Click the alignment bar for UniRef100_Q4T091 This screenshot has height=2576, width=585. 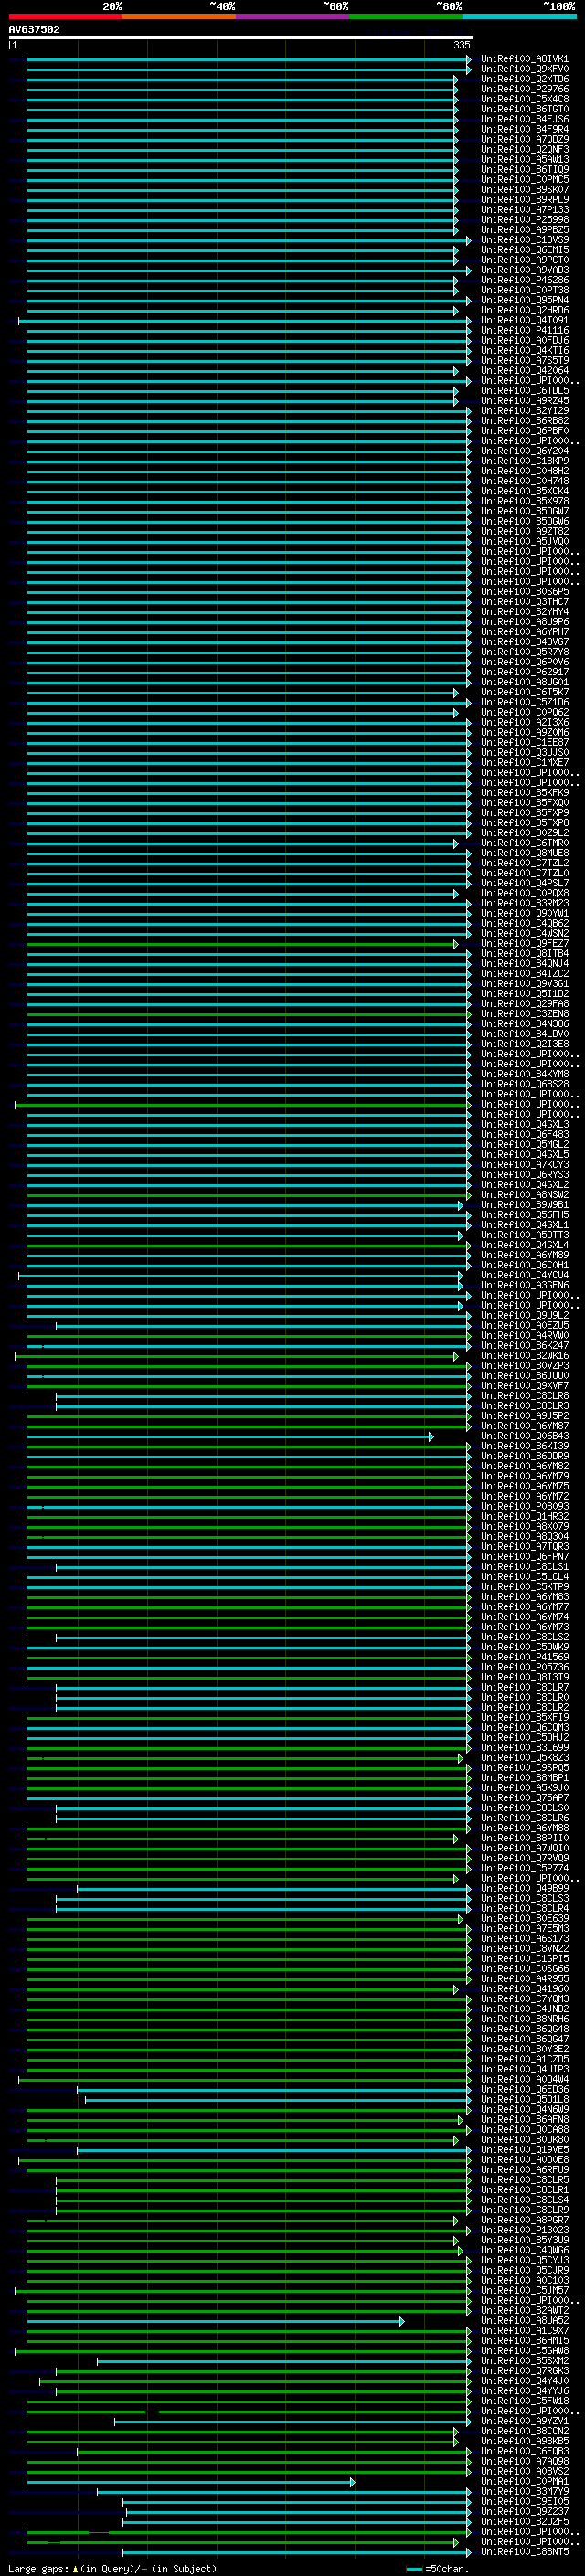[243, 321]
